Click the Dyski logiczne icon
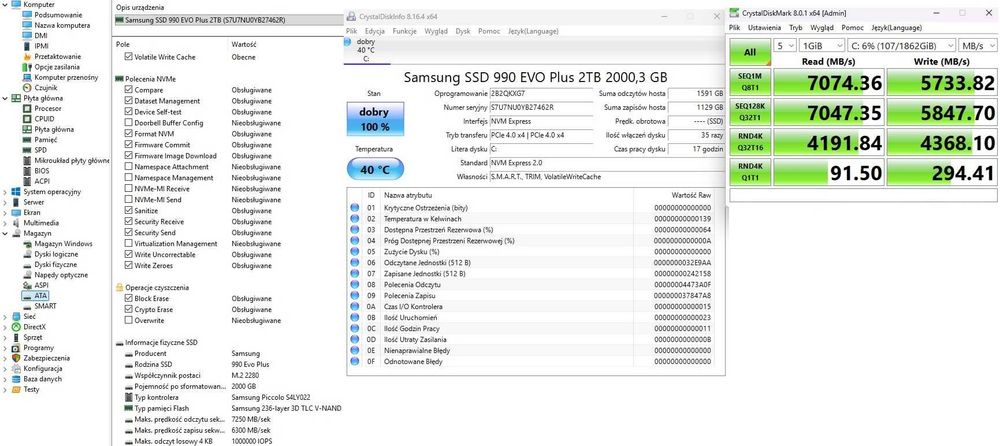This screenshot has height=446, width=1000. 27,254
